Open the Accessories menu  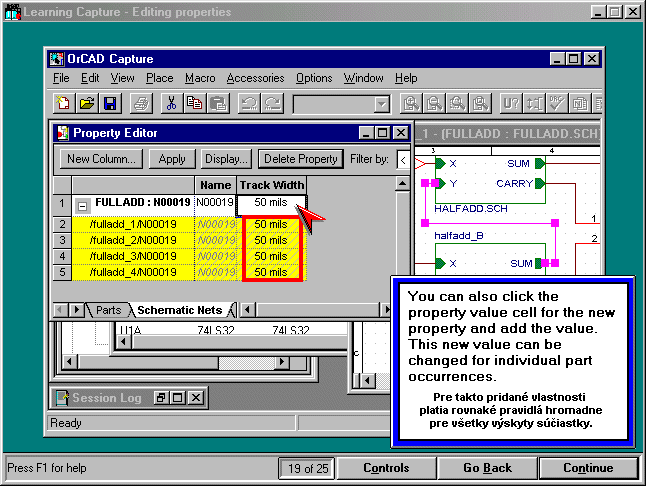click(255, 78)
